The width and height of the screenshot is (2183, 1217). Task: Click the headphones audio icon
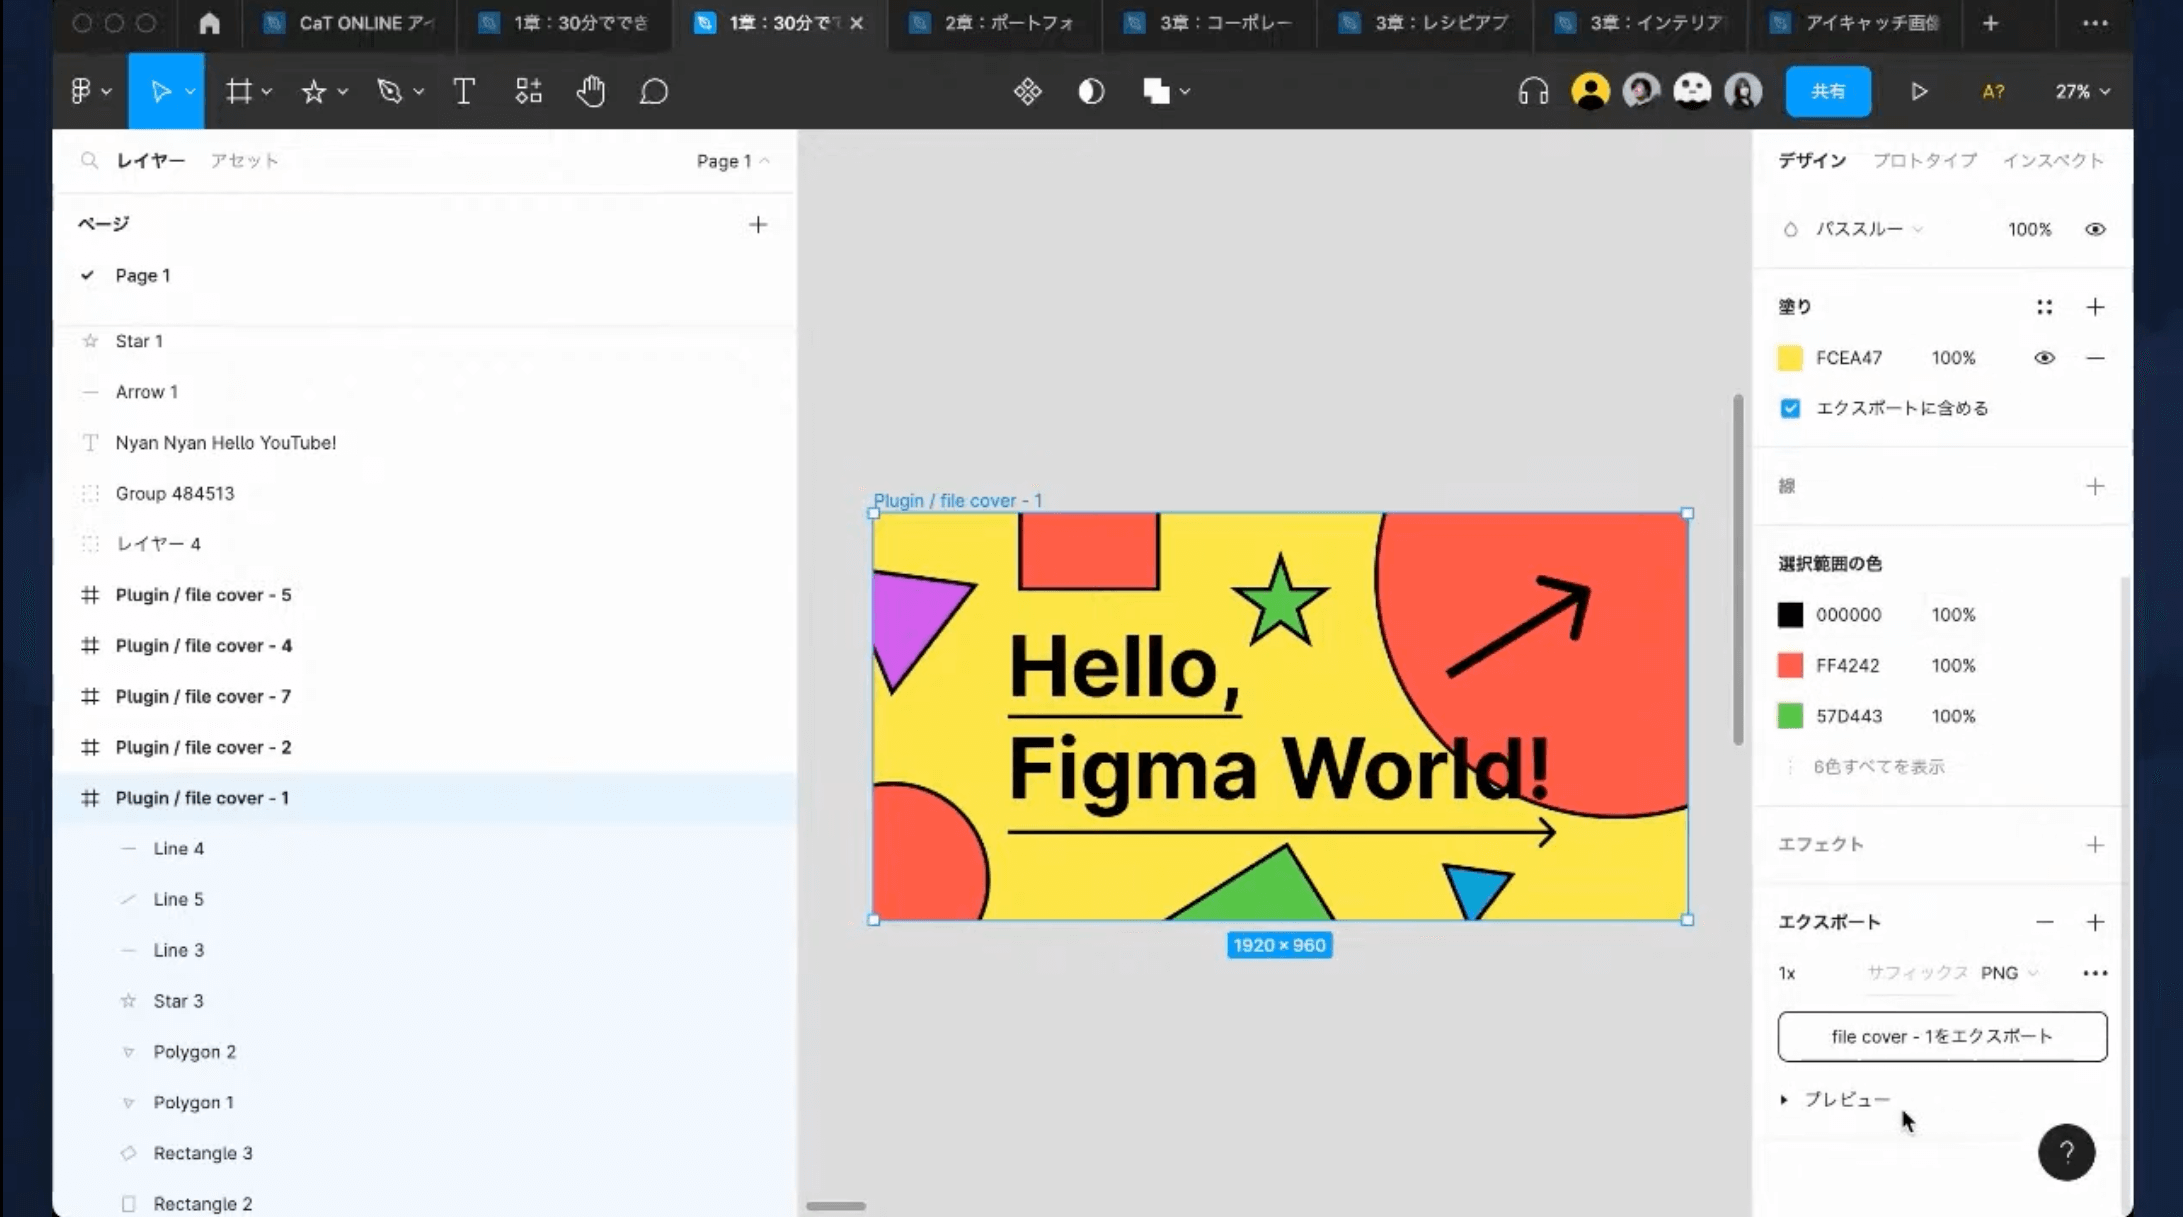pos(1533,91)
